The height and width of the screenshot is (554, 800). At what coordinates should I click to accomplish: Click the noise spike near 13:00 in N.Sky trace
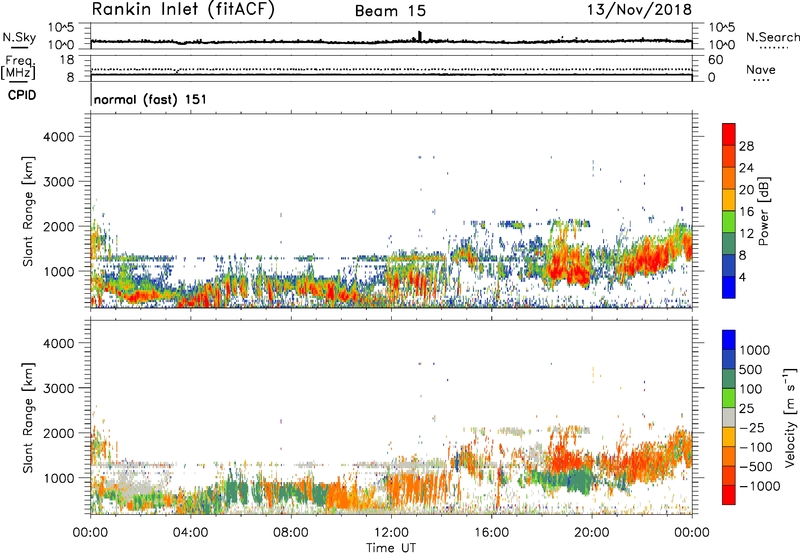419,36
